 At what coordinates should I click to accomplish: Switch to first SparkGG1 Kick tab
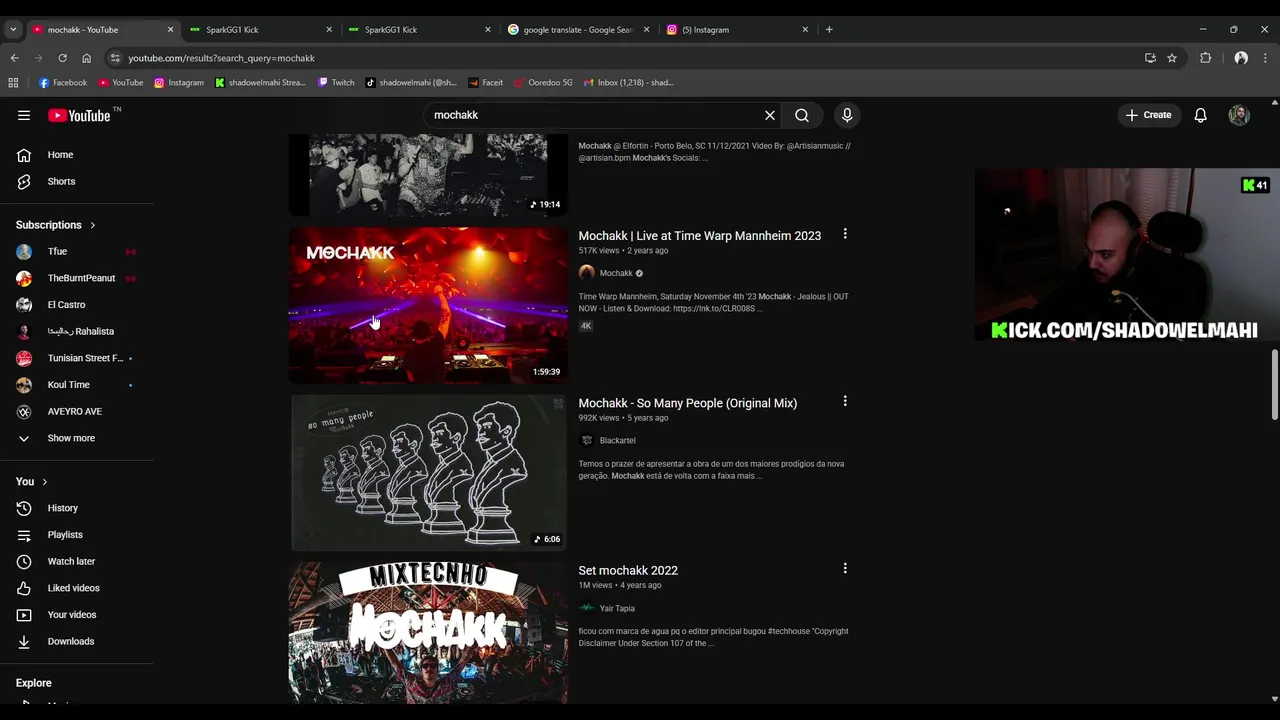point(262,30)
